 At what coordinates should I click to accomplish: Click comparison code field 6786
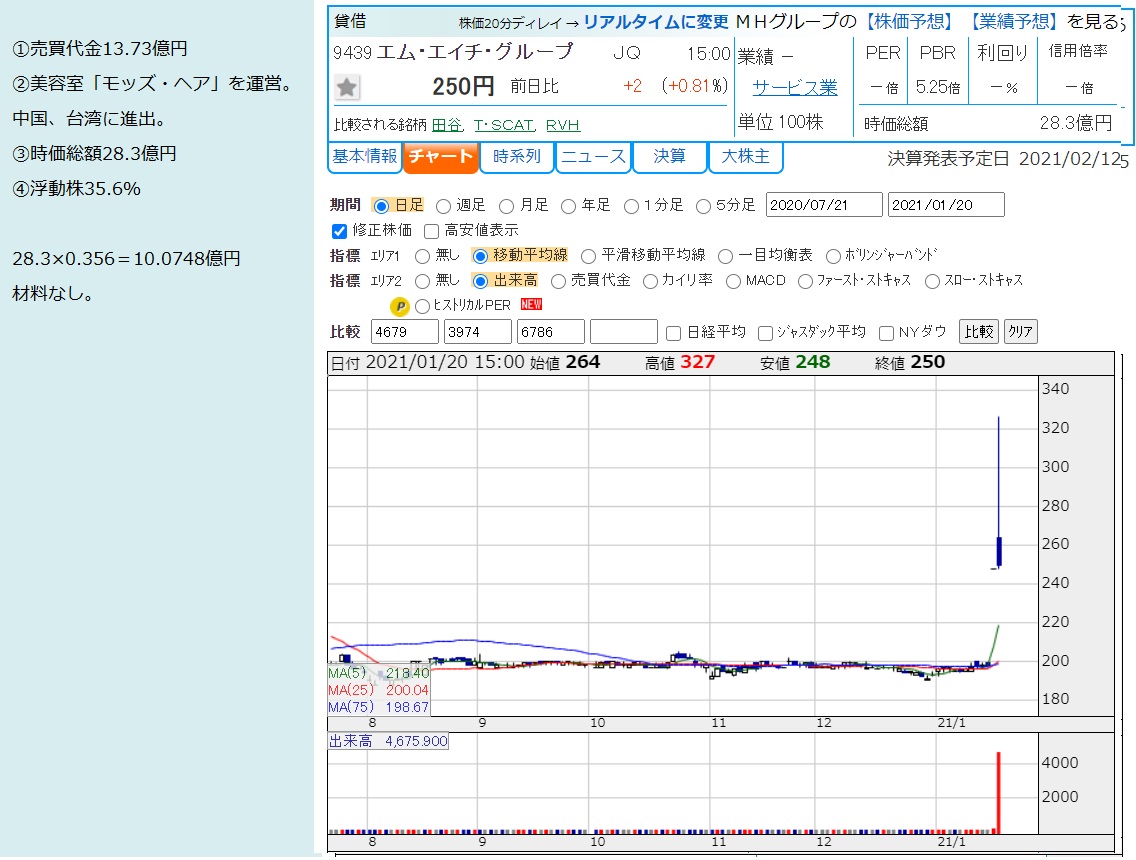551,332
